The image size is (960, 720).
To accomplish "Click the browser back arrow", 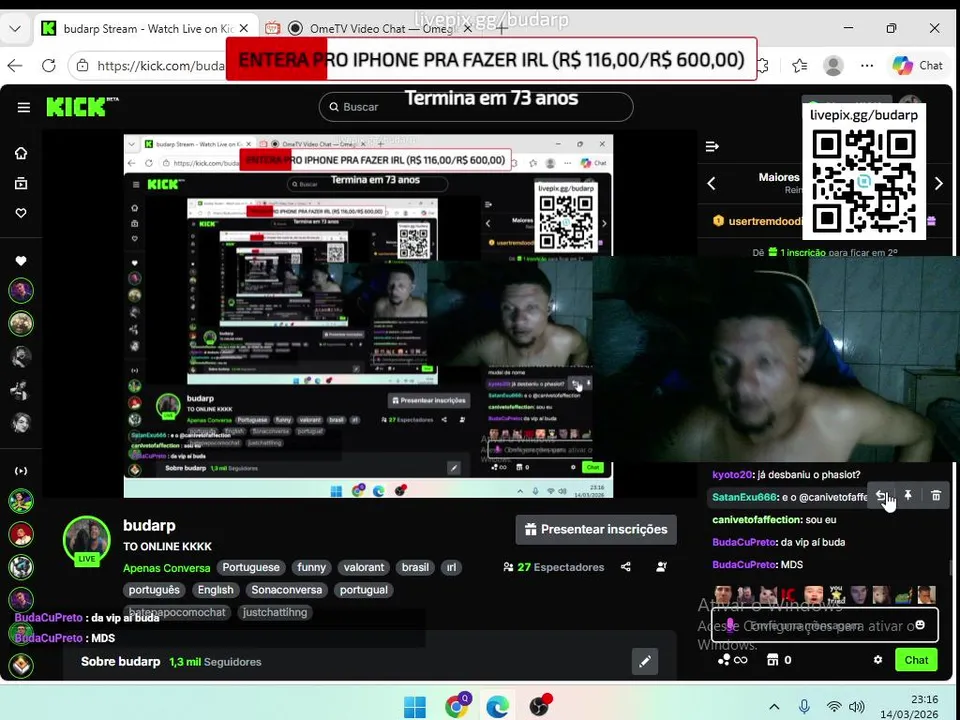I will 15,66.
